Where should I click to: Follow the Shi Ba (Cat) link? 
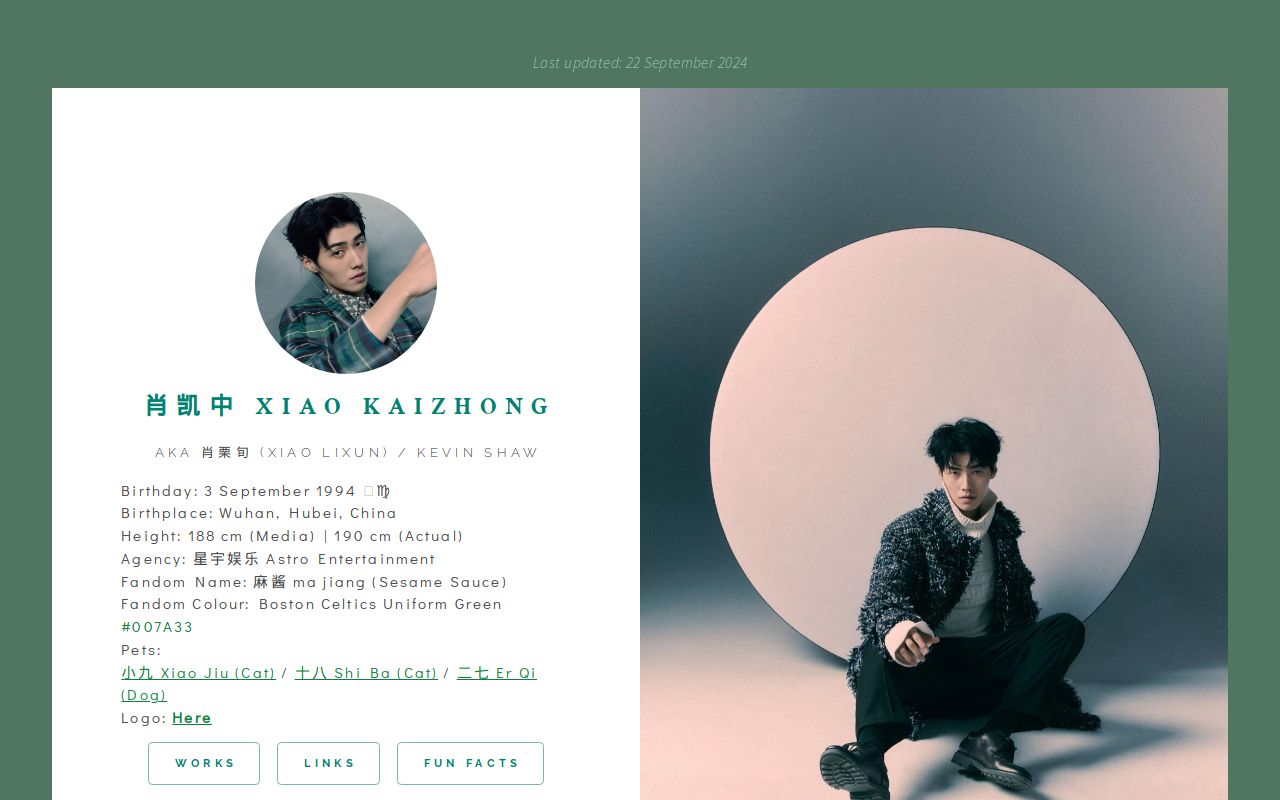point(366,673)
